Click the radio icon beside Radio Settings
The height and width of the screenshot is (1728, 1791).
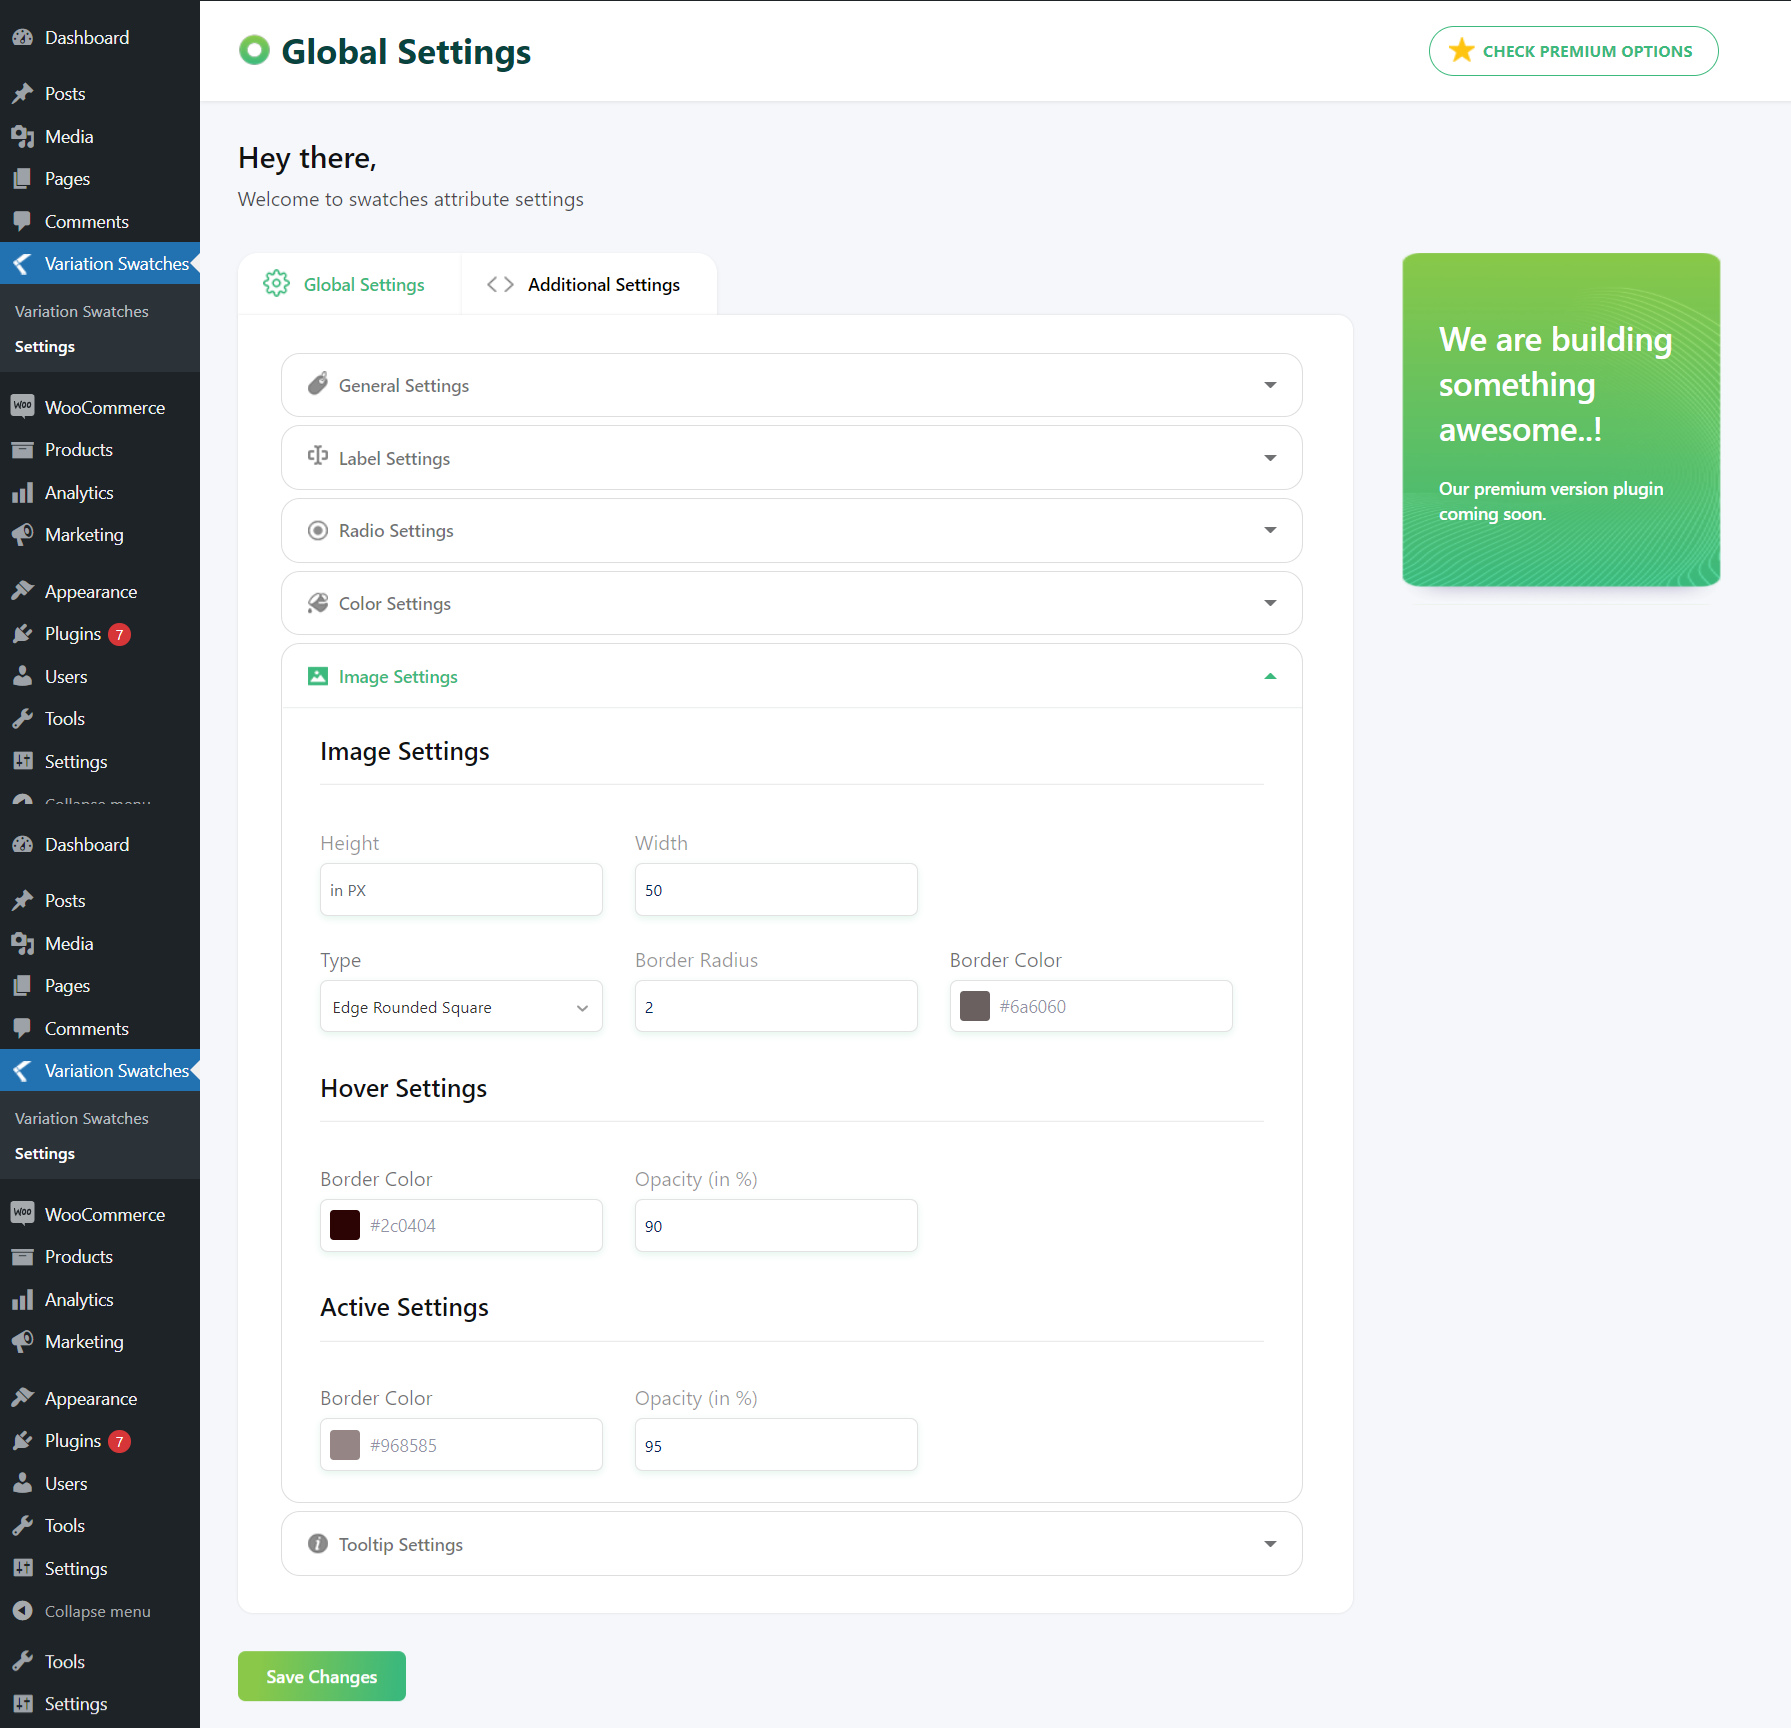318,530
